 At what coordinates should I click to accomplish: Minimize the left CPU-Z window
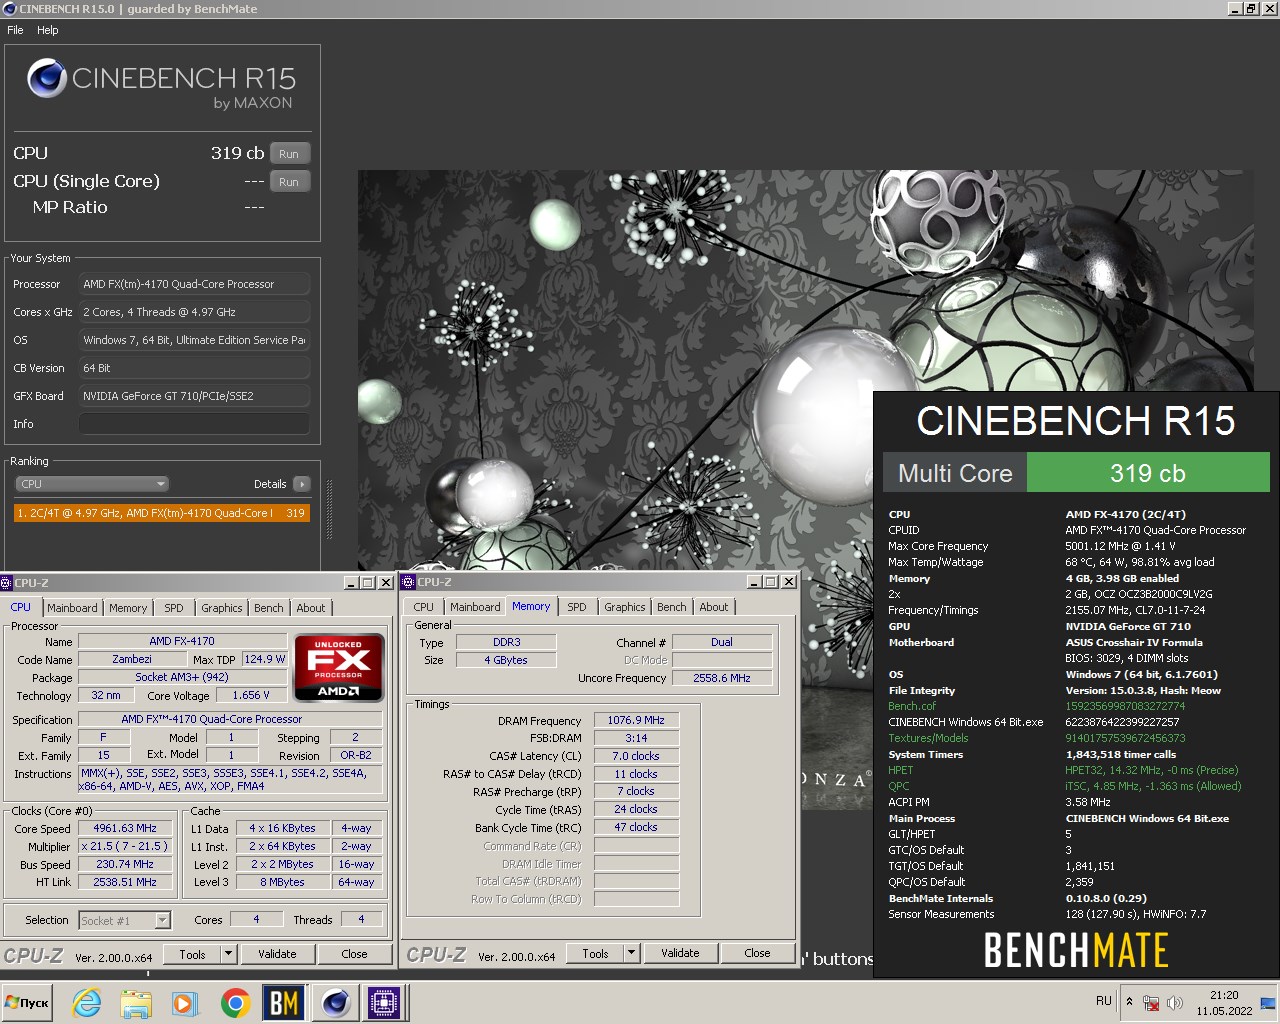351,583
